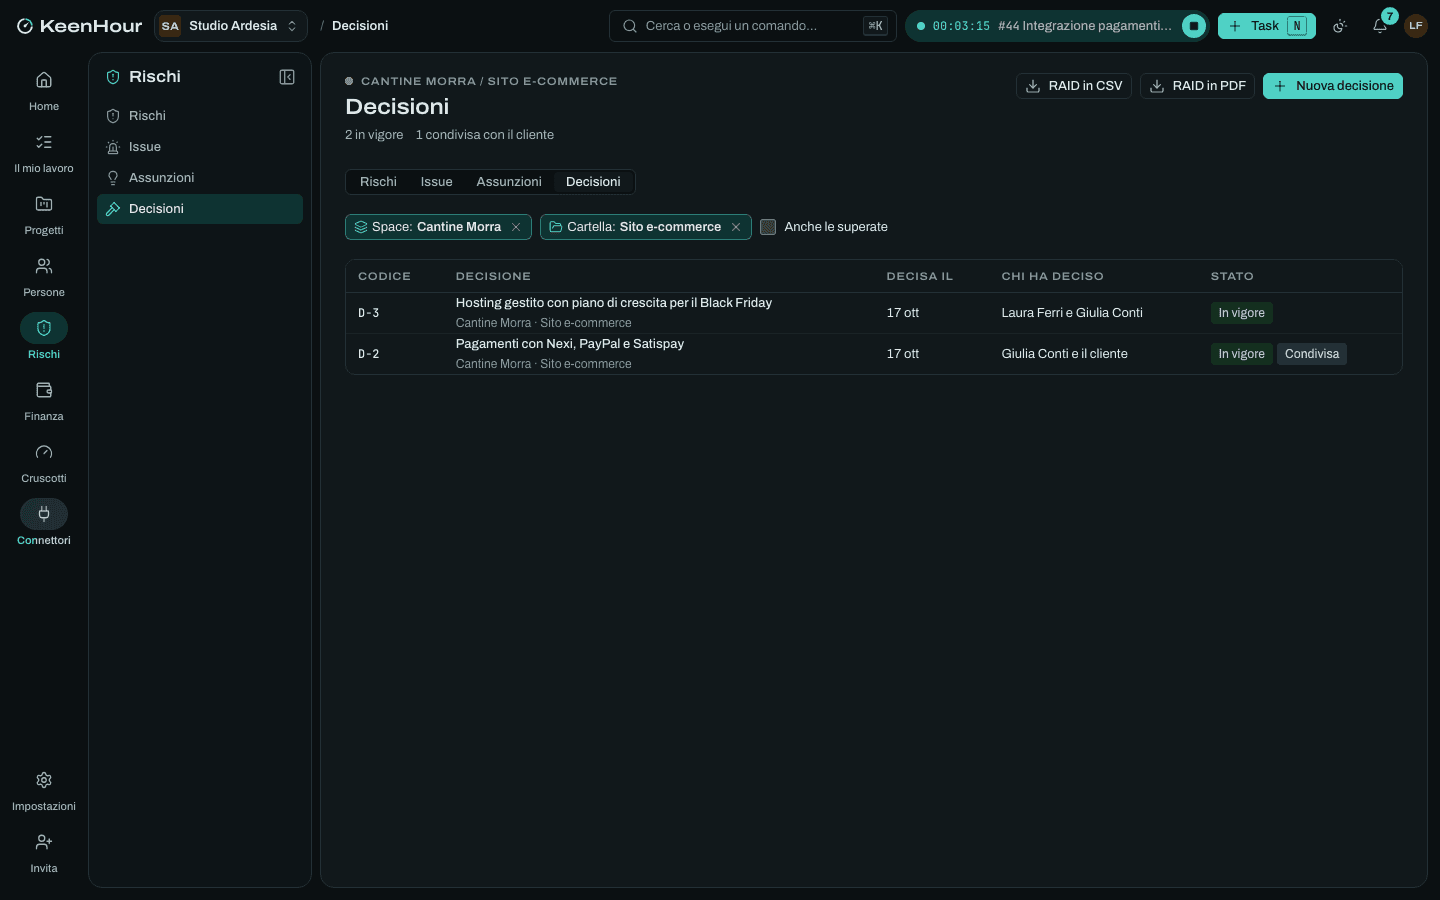Enable Anche le superate checkbox
This screenshot has height=900, width=1440.
[768, 227]
